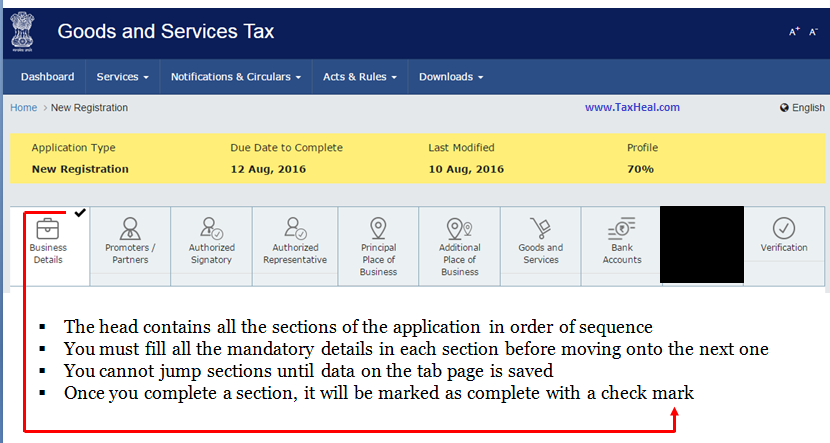830x443 pixels.
Task: Select Principal Place of Business pin icon
Action: 378,227
